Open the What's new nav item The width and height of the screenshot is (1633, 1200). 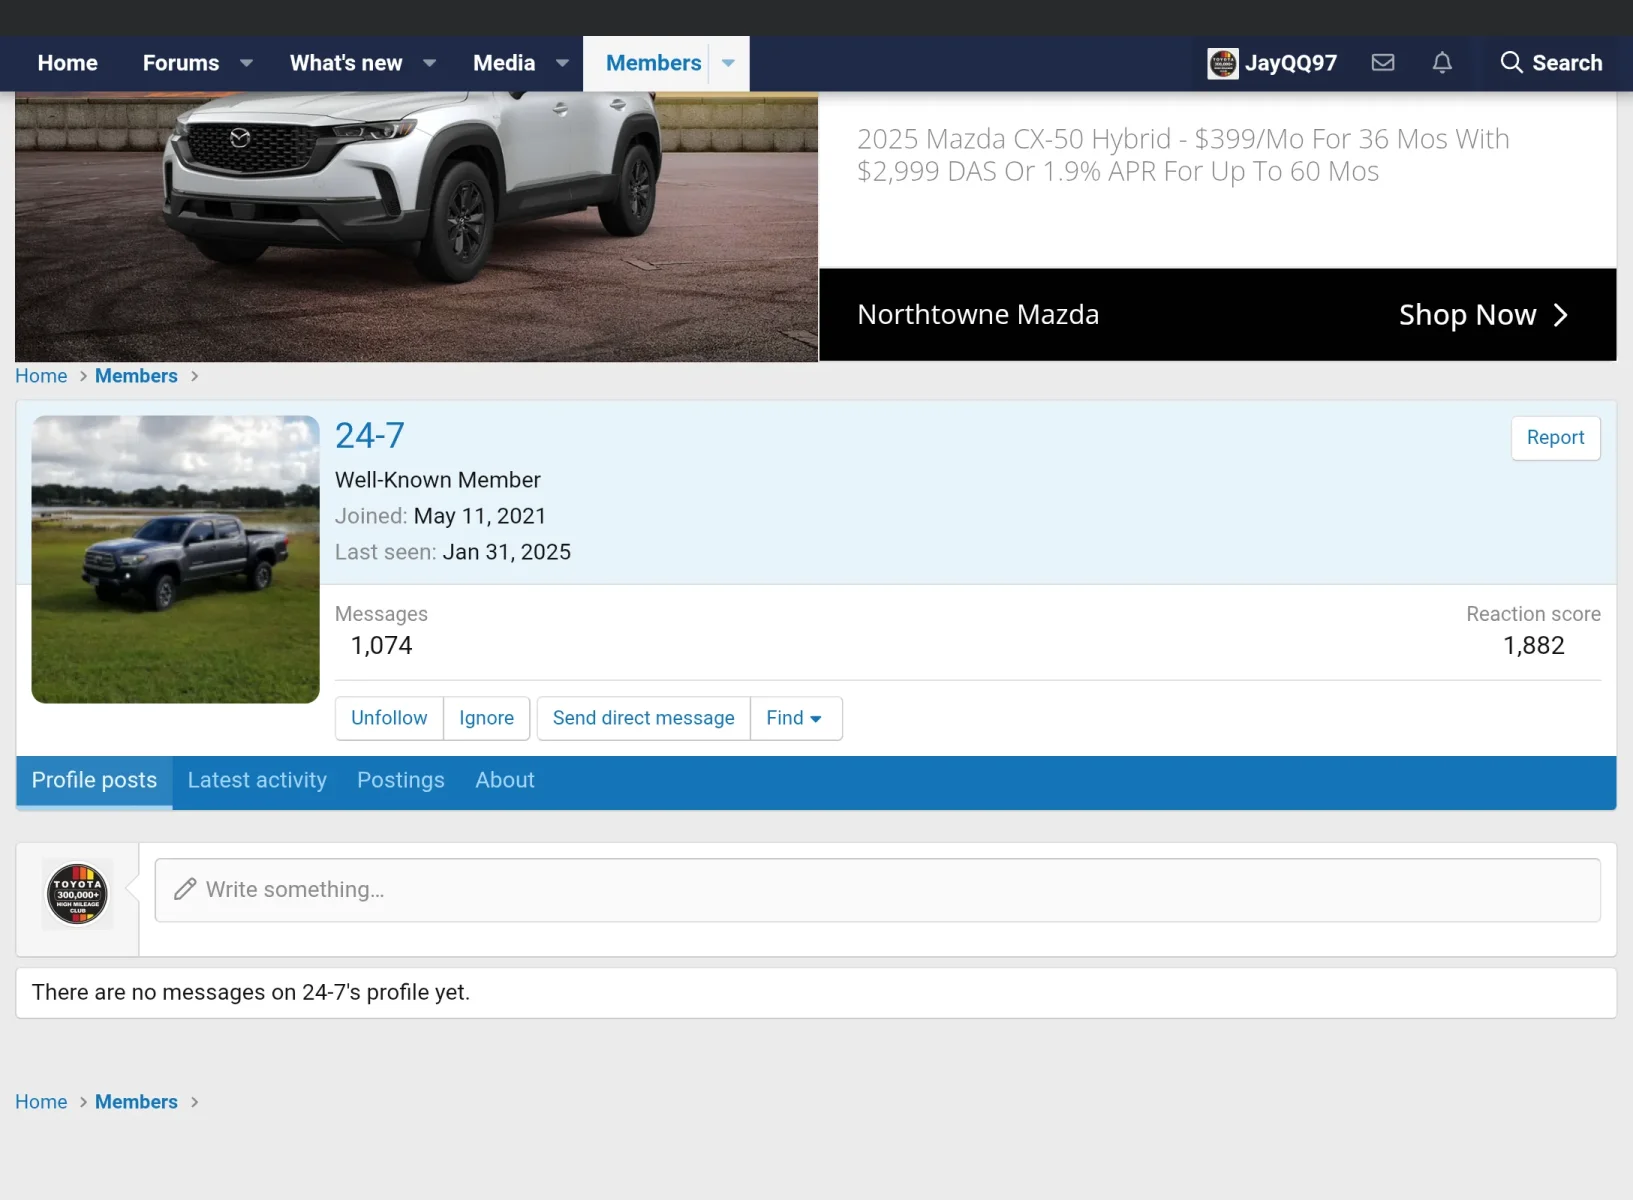click(x=346, y=63)
